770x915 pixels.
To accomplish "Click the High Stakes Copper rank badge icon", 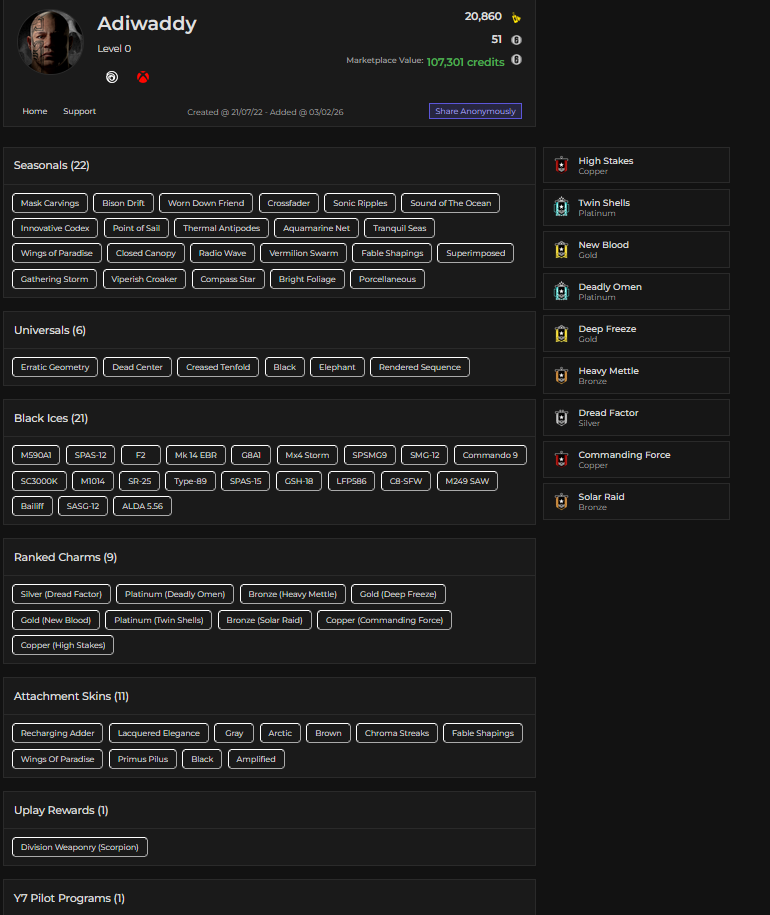I will 561,165.
